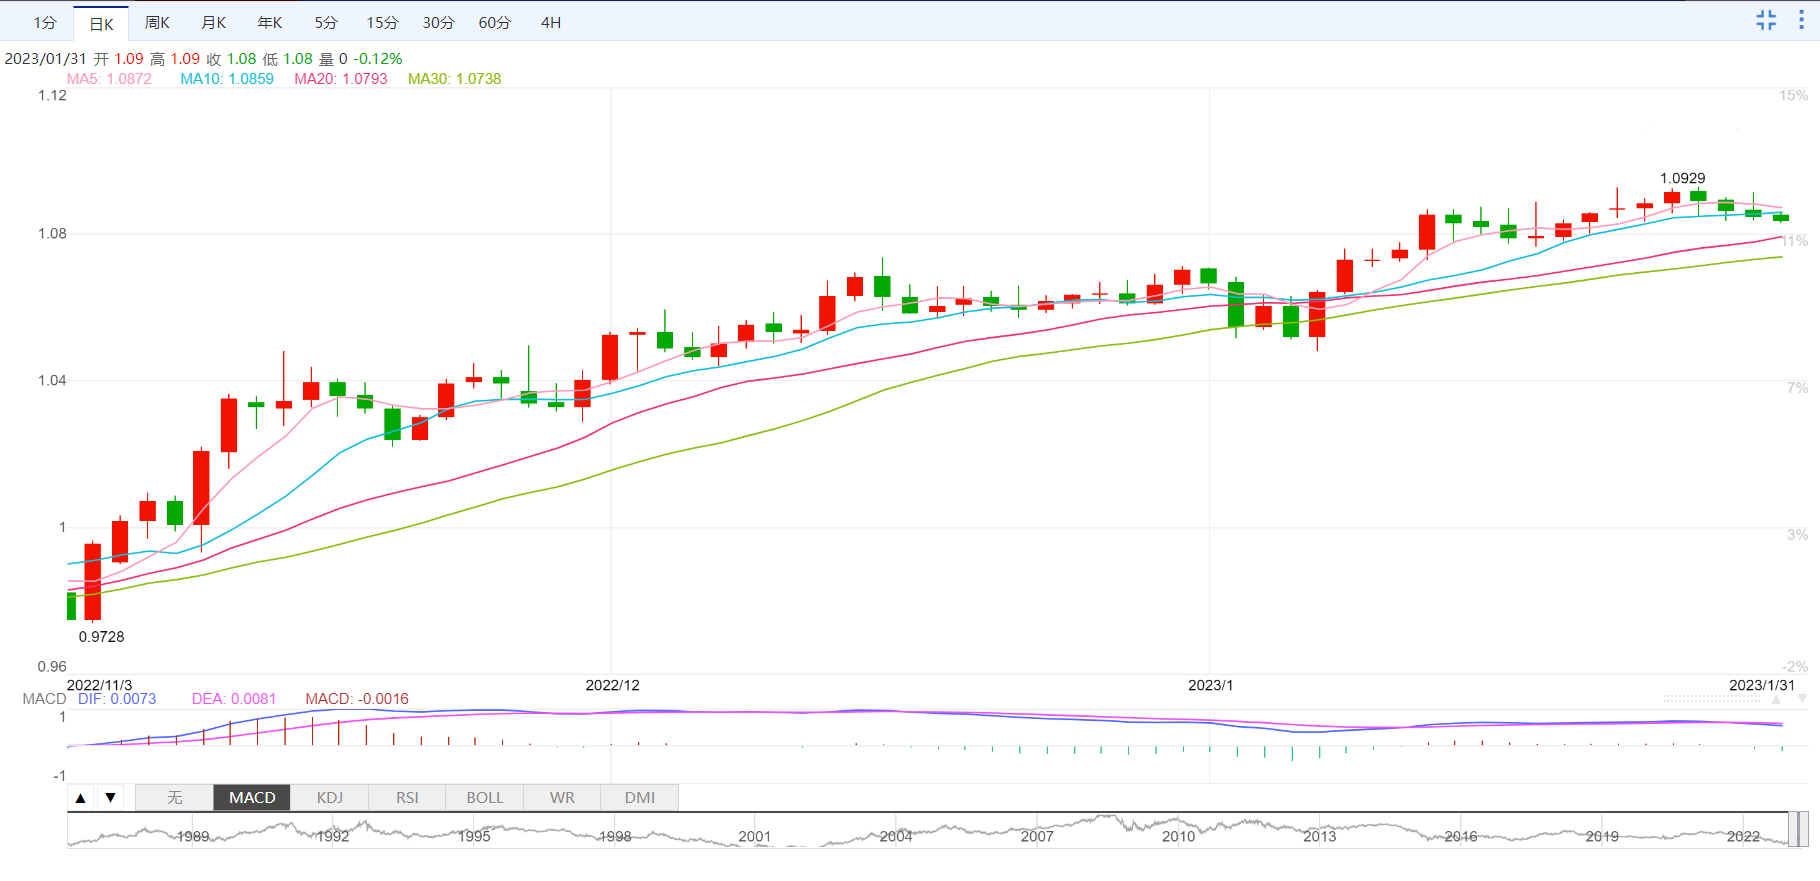1820x881 pixels.
Task: Open the 年K yearly chart tab
Action: pos(270,22)
